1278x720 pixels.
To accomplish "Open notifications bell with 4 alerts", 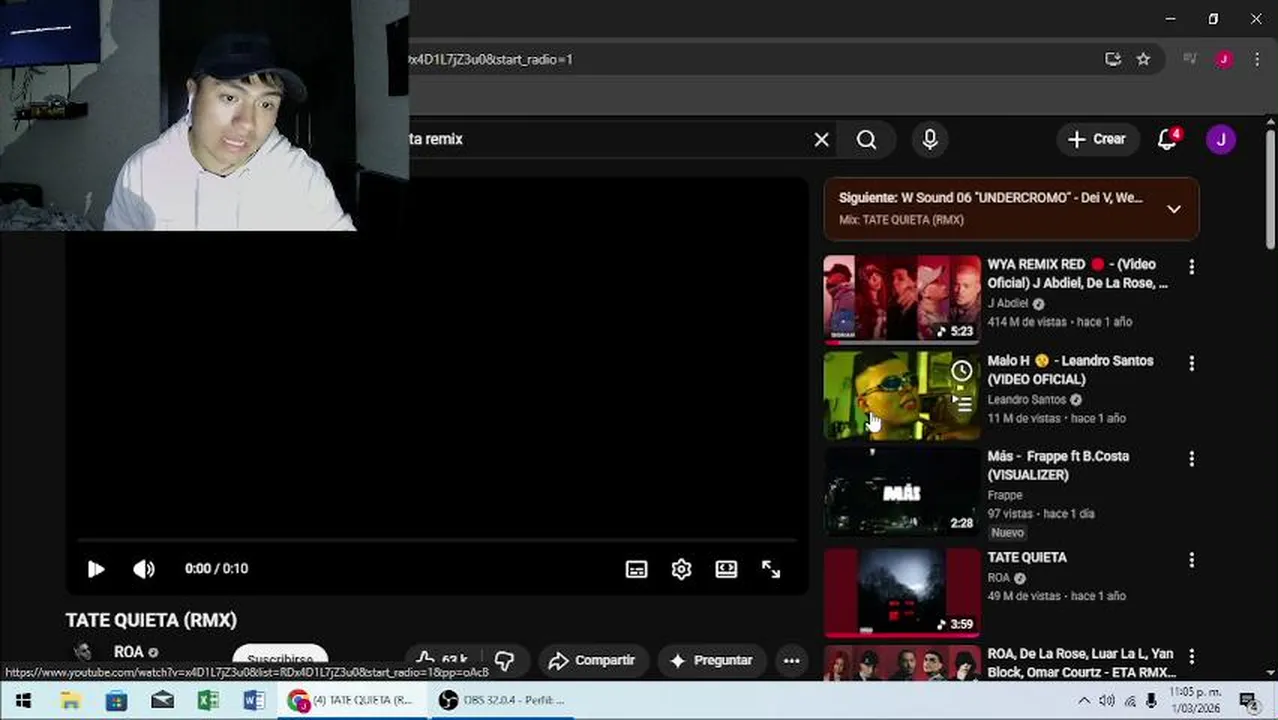I will (x=1168, y=139).
